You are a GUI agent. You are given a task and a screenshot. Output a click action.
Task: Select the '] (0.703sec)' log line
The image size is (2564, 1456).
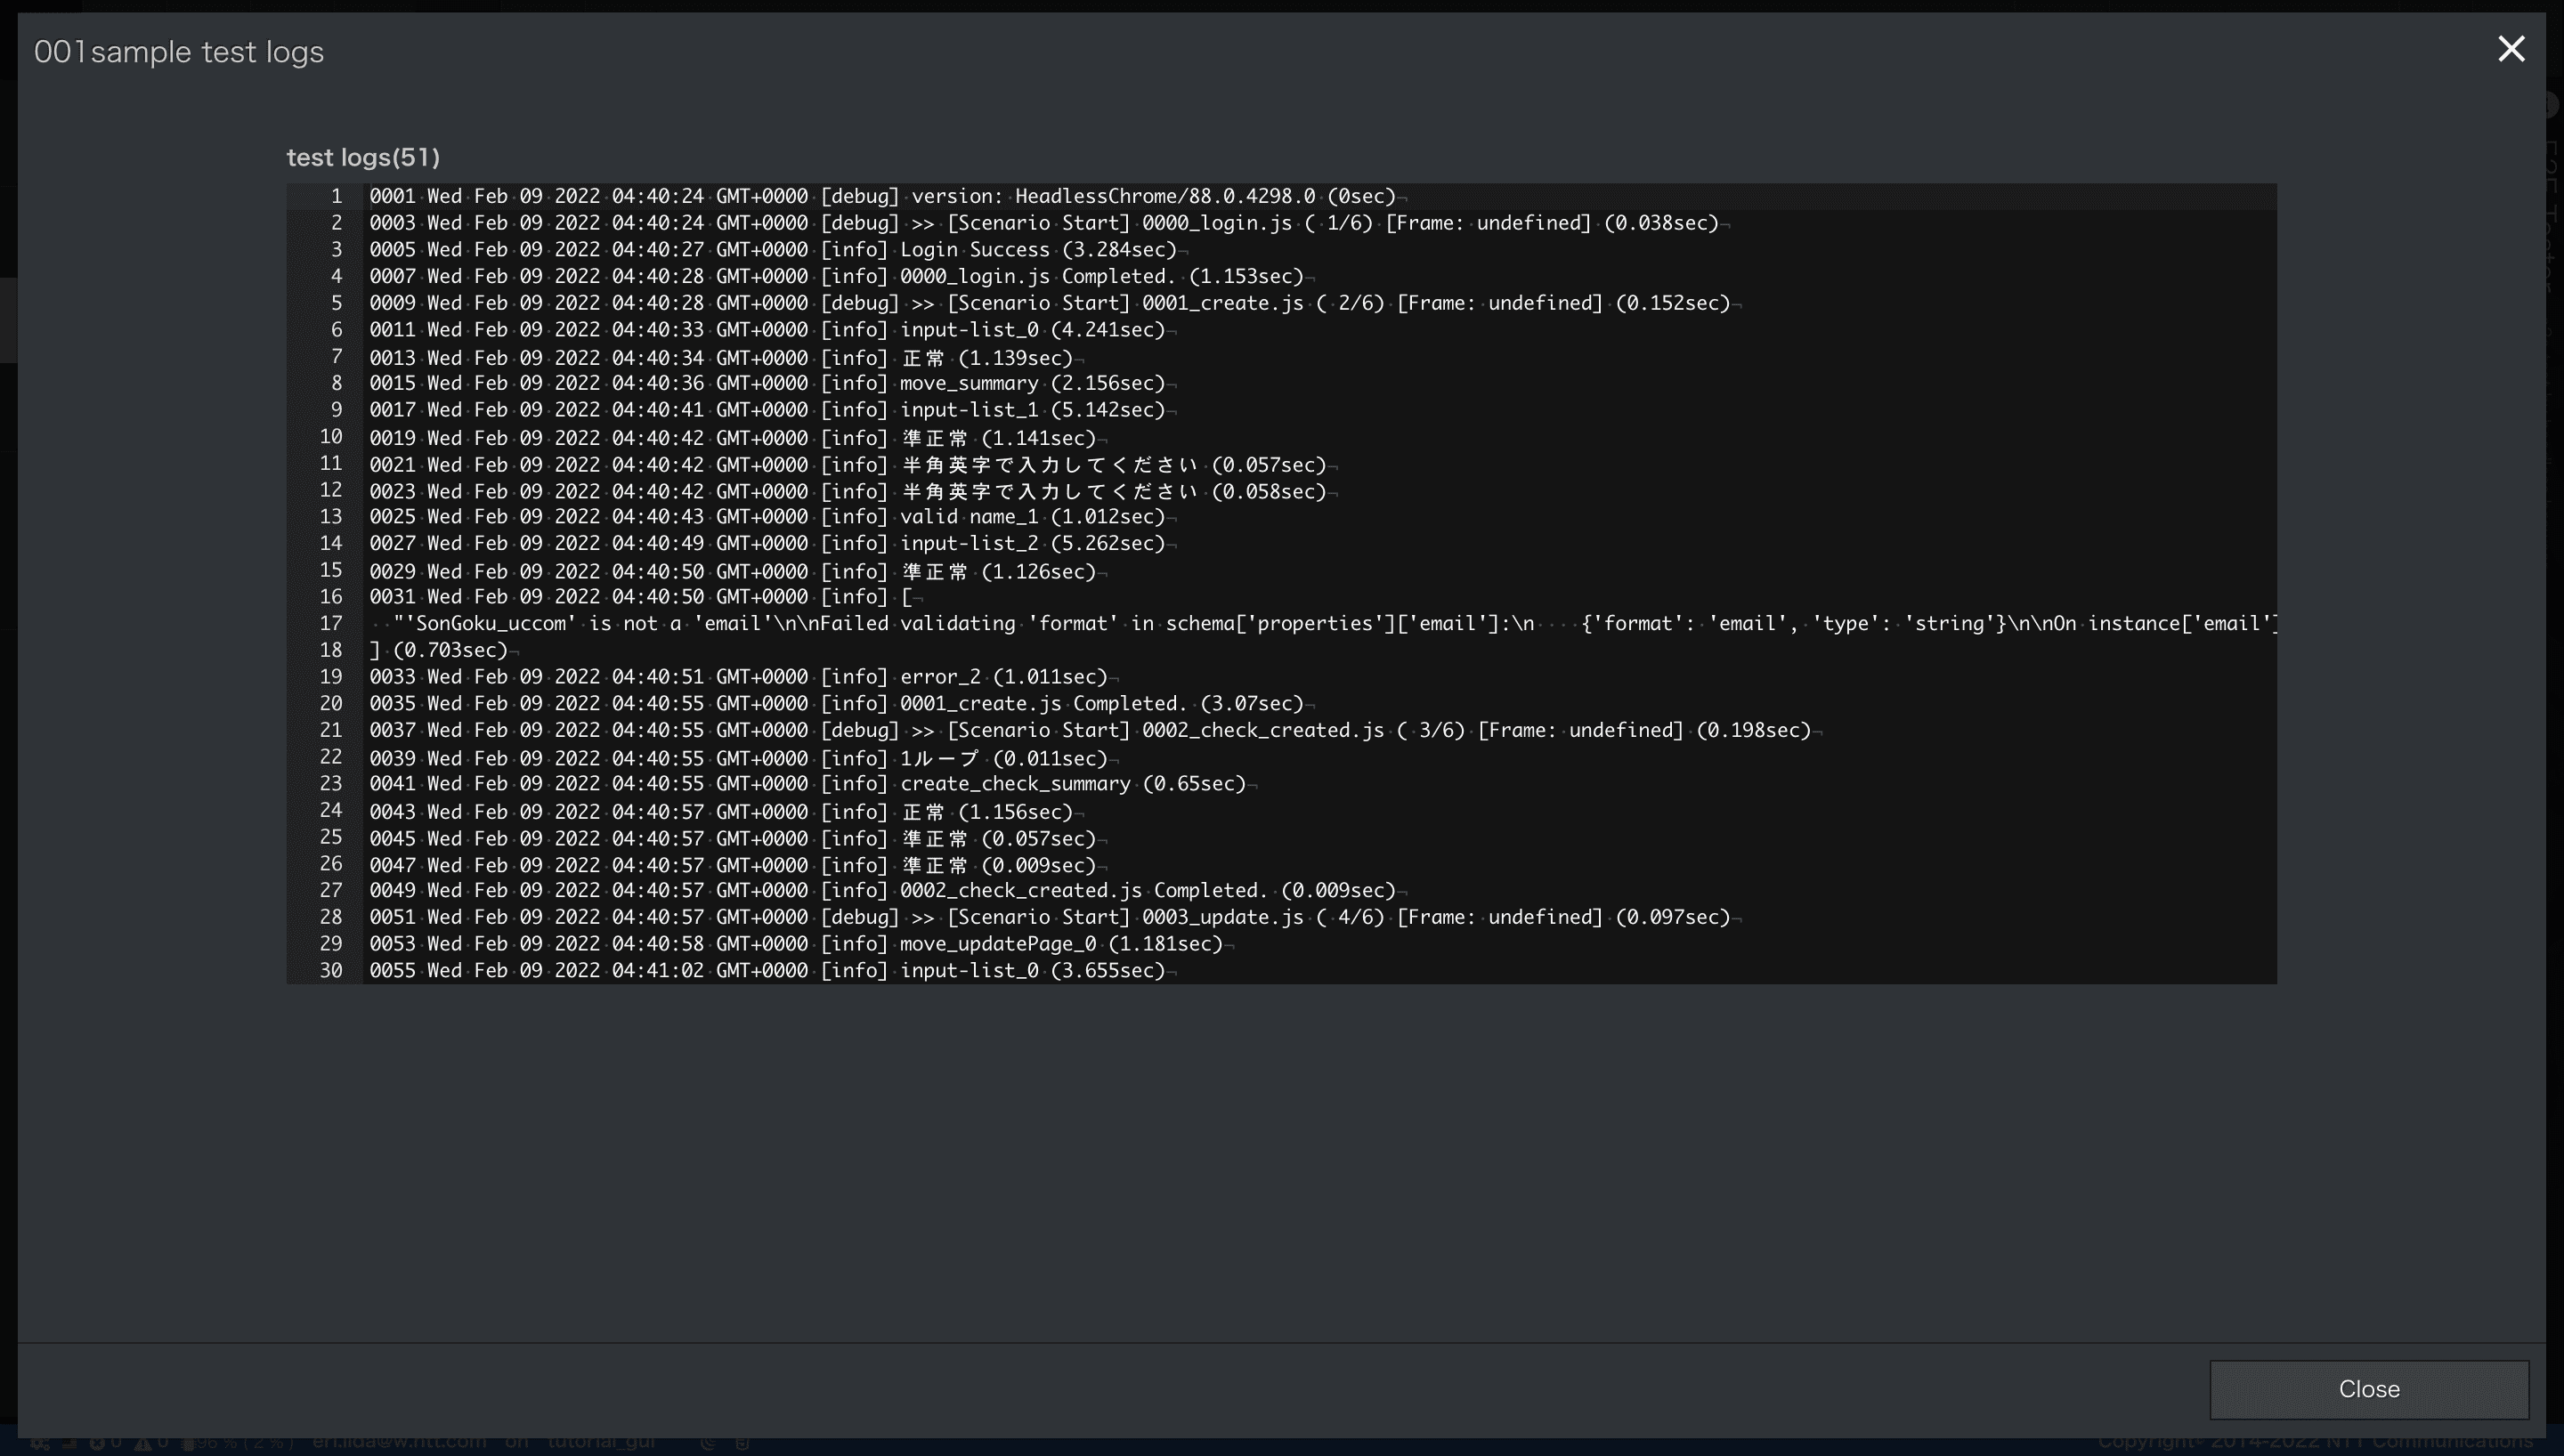pos(444,651)
